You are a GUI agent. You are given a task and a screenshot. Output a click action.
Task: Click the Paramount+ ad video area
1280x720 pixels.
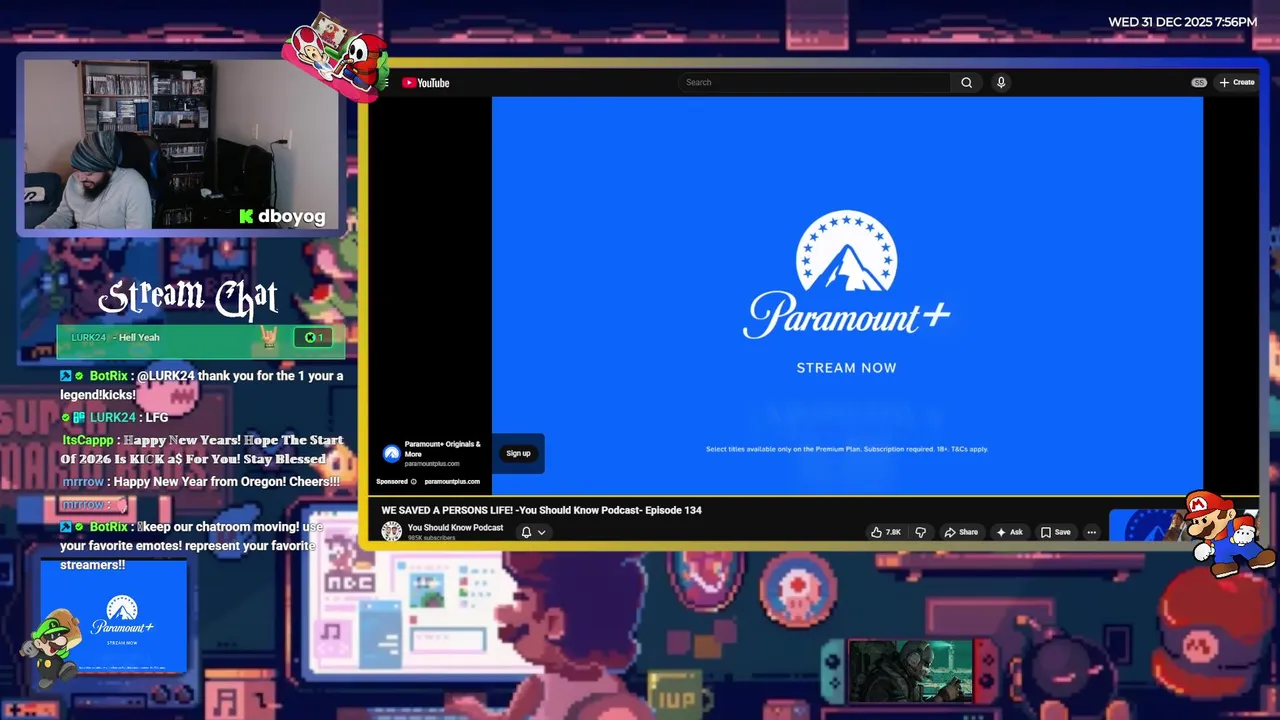click(847, 295)
